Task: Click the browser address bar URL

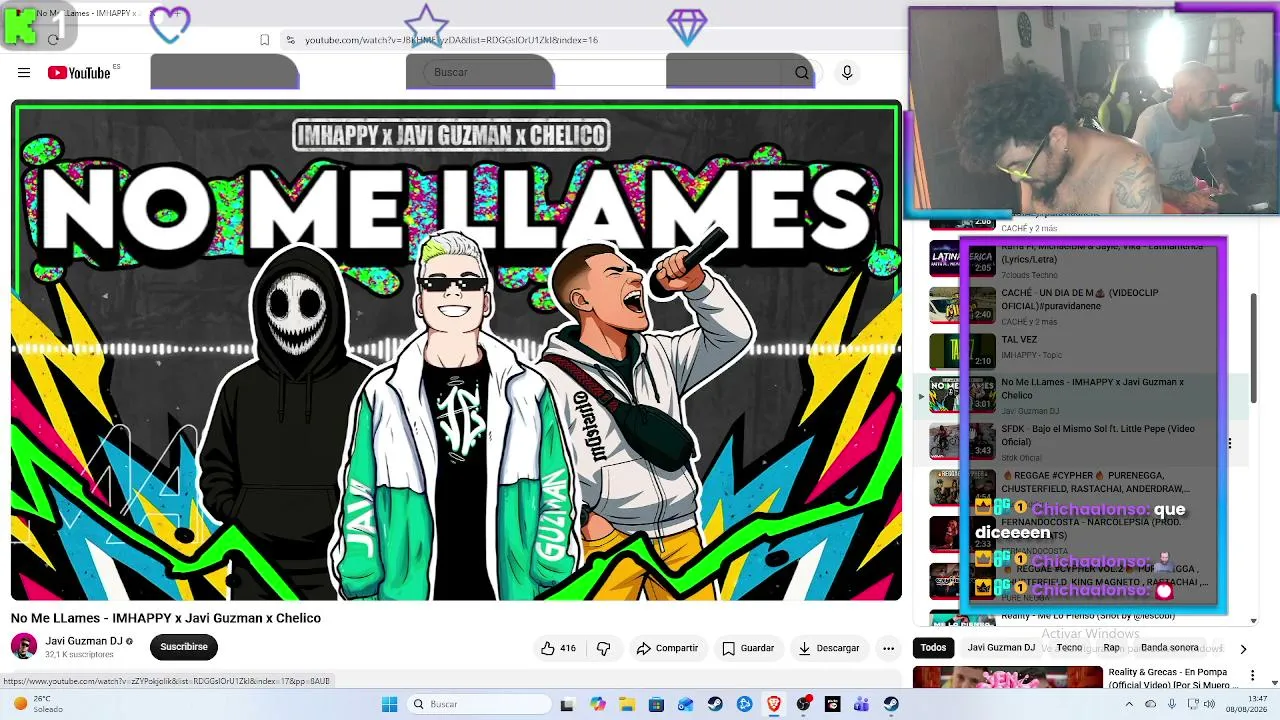Action: coord(451,40)
